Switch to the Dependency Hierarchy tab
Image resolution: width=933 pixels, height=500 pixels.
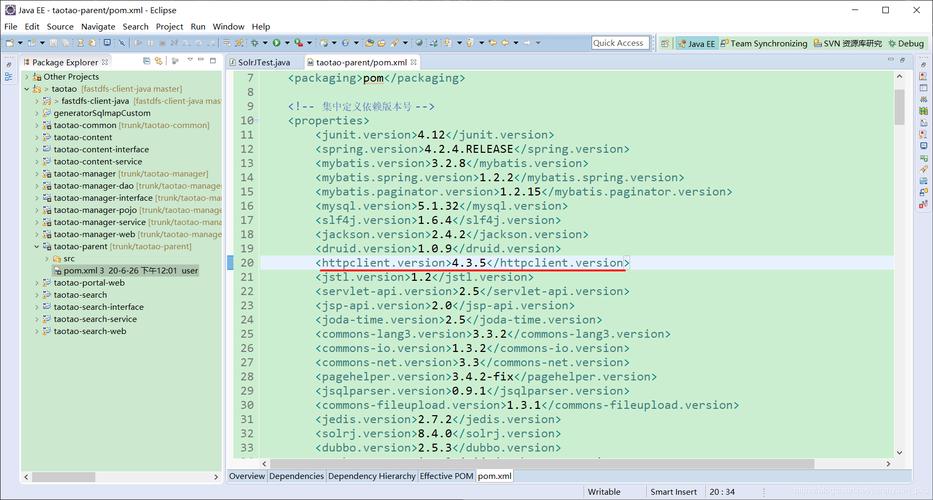click(x=371, y=476)
